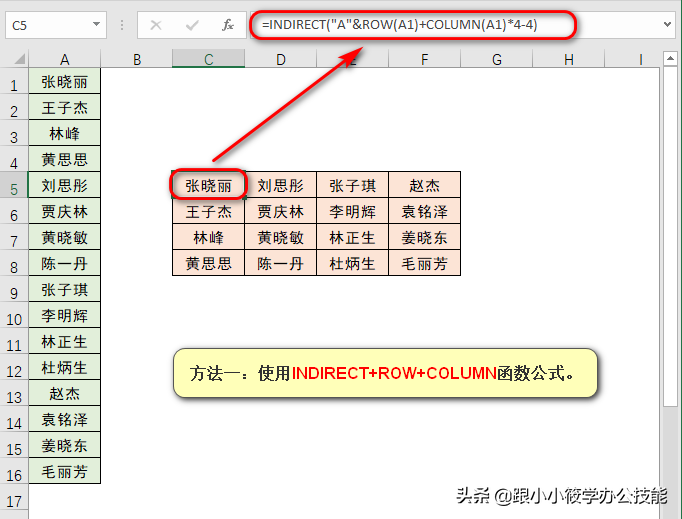Select column D header
Viewport: 682px width, 519px height.
click(281, 59)
